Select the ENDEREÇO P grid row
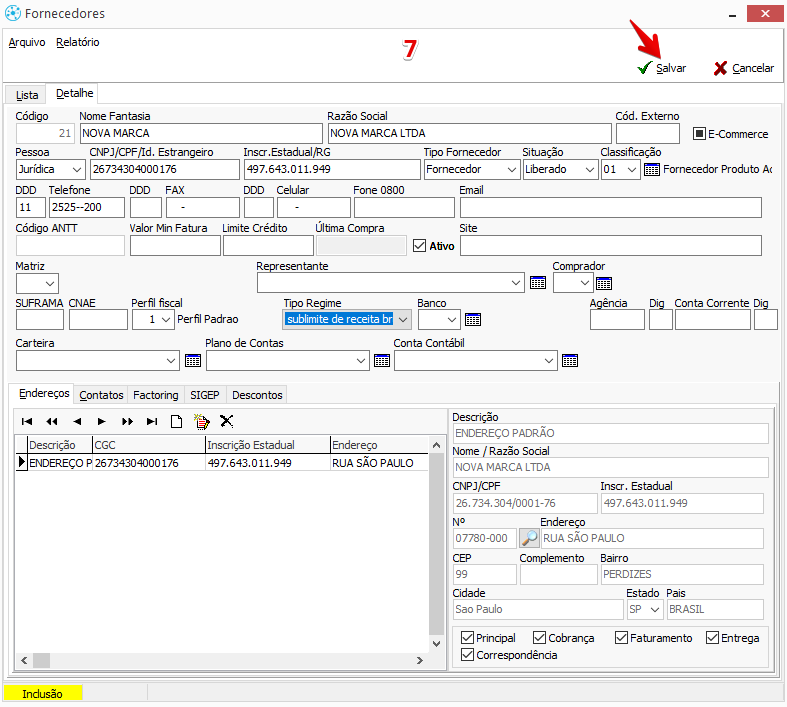The height and width of the screenshot is (707, 787). click(x=222, y=463)
